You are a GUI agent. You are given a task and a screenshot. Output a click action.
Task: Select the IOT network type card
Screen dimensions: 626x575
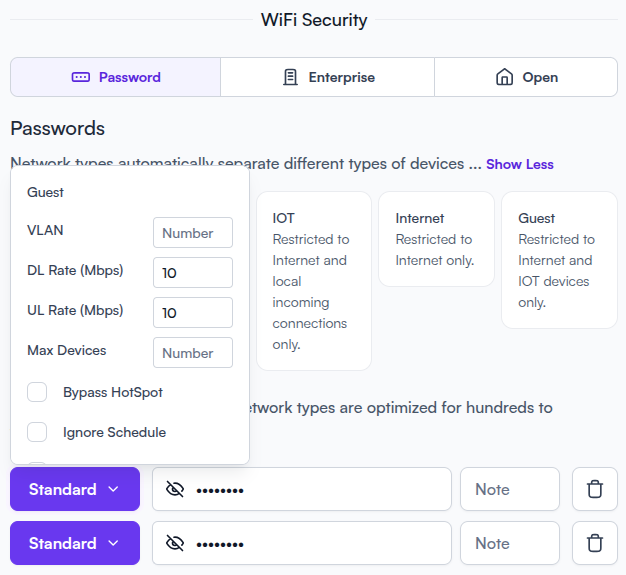tap(314, 280)
